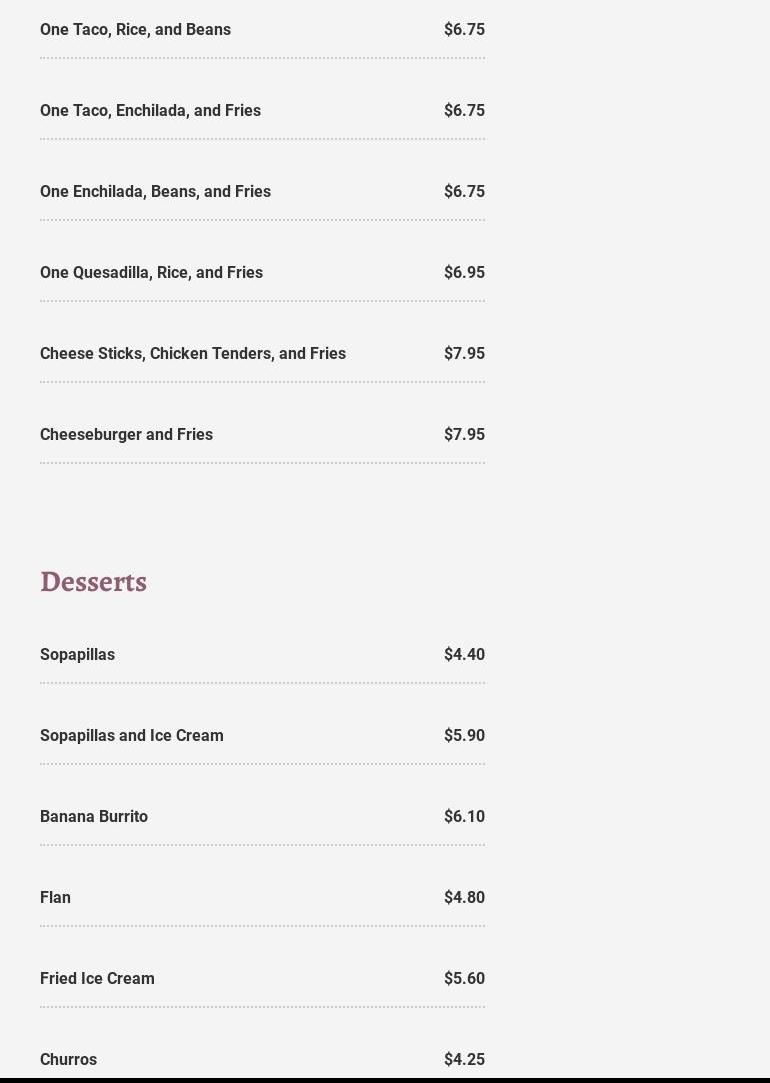Click the Banana Burrito dessert
This screenshot has width=770, height=1083.
coord(94,817)
